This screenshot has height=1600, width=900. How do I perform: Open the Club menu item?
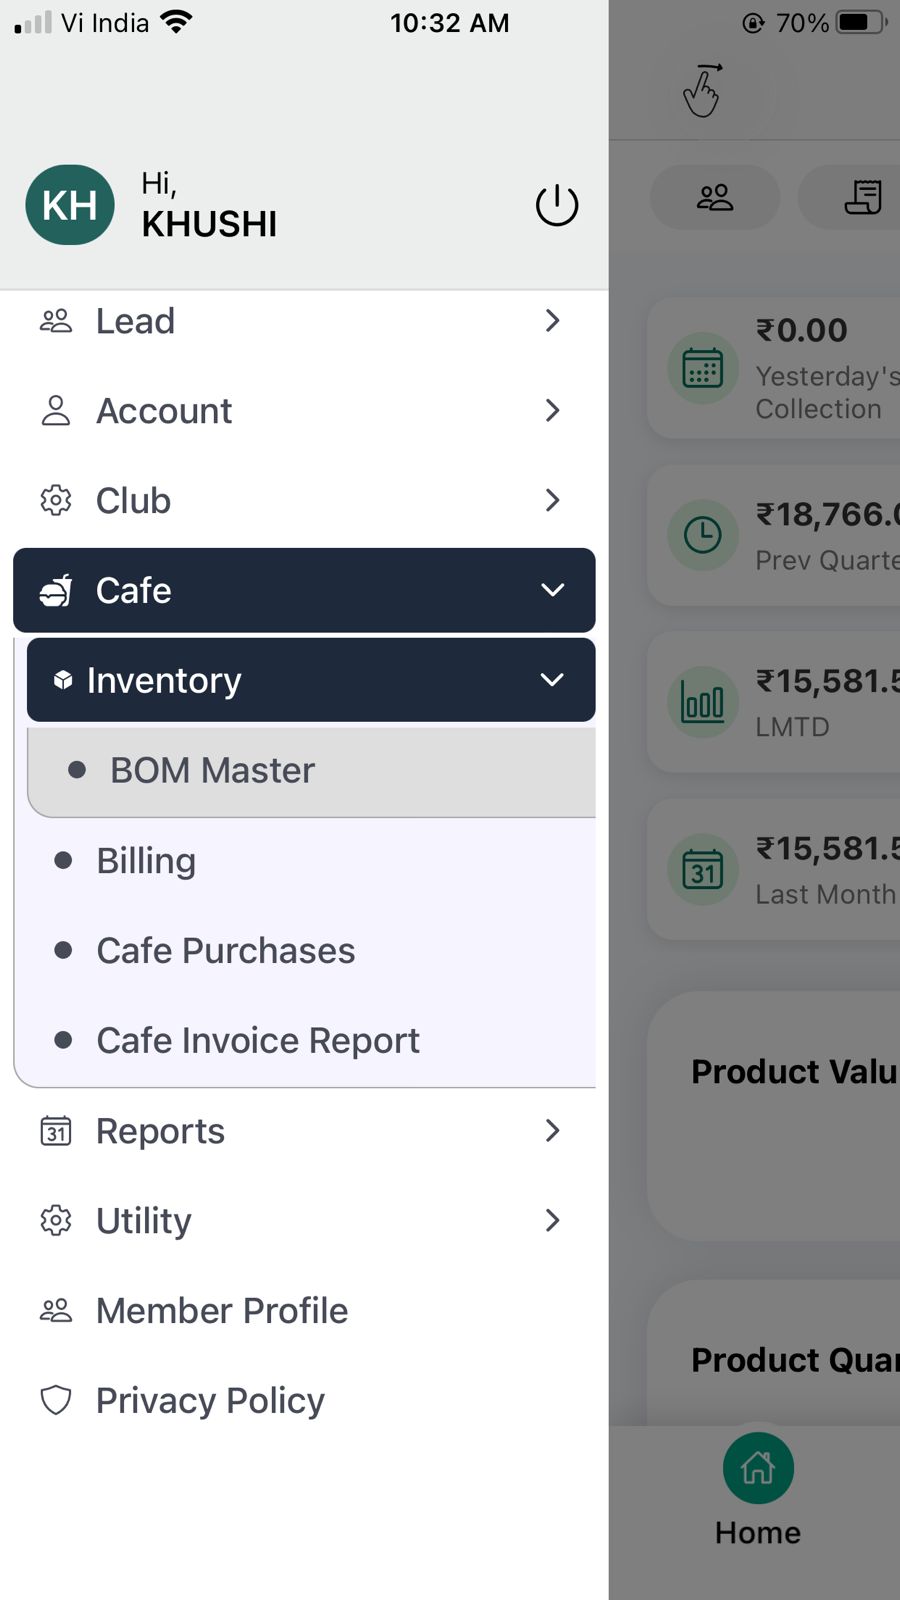(x=133, y=501)
